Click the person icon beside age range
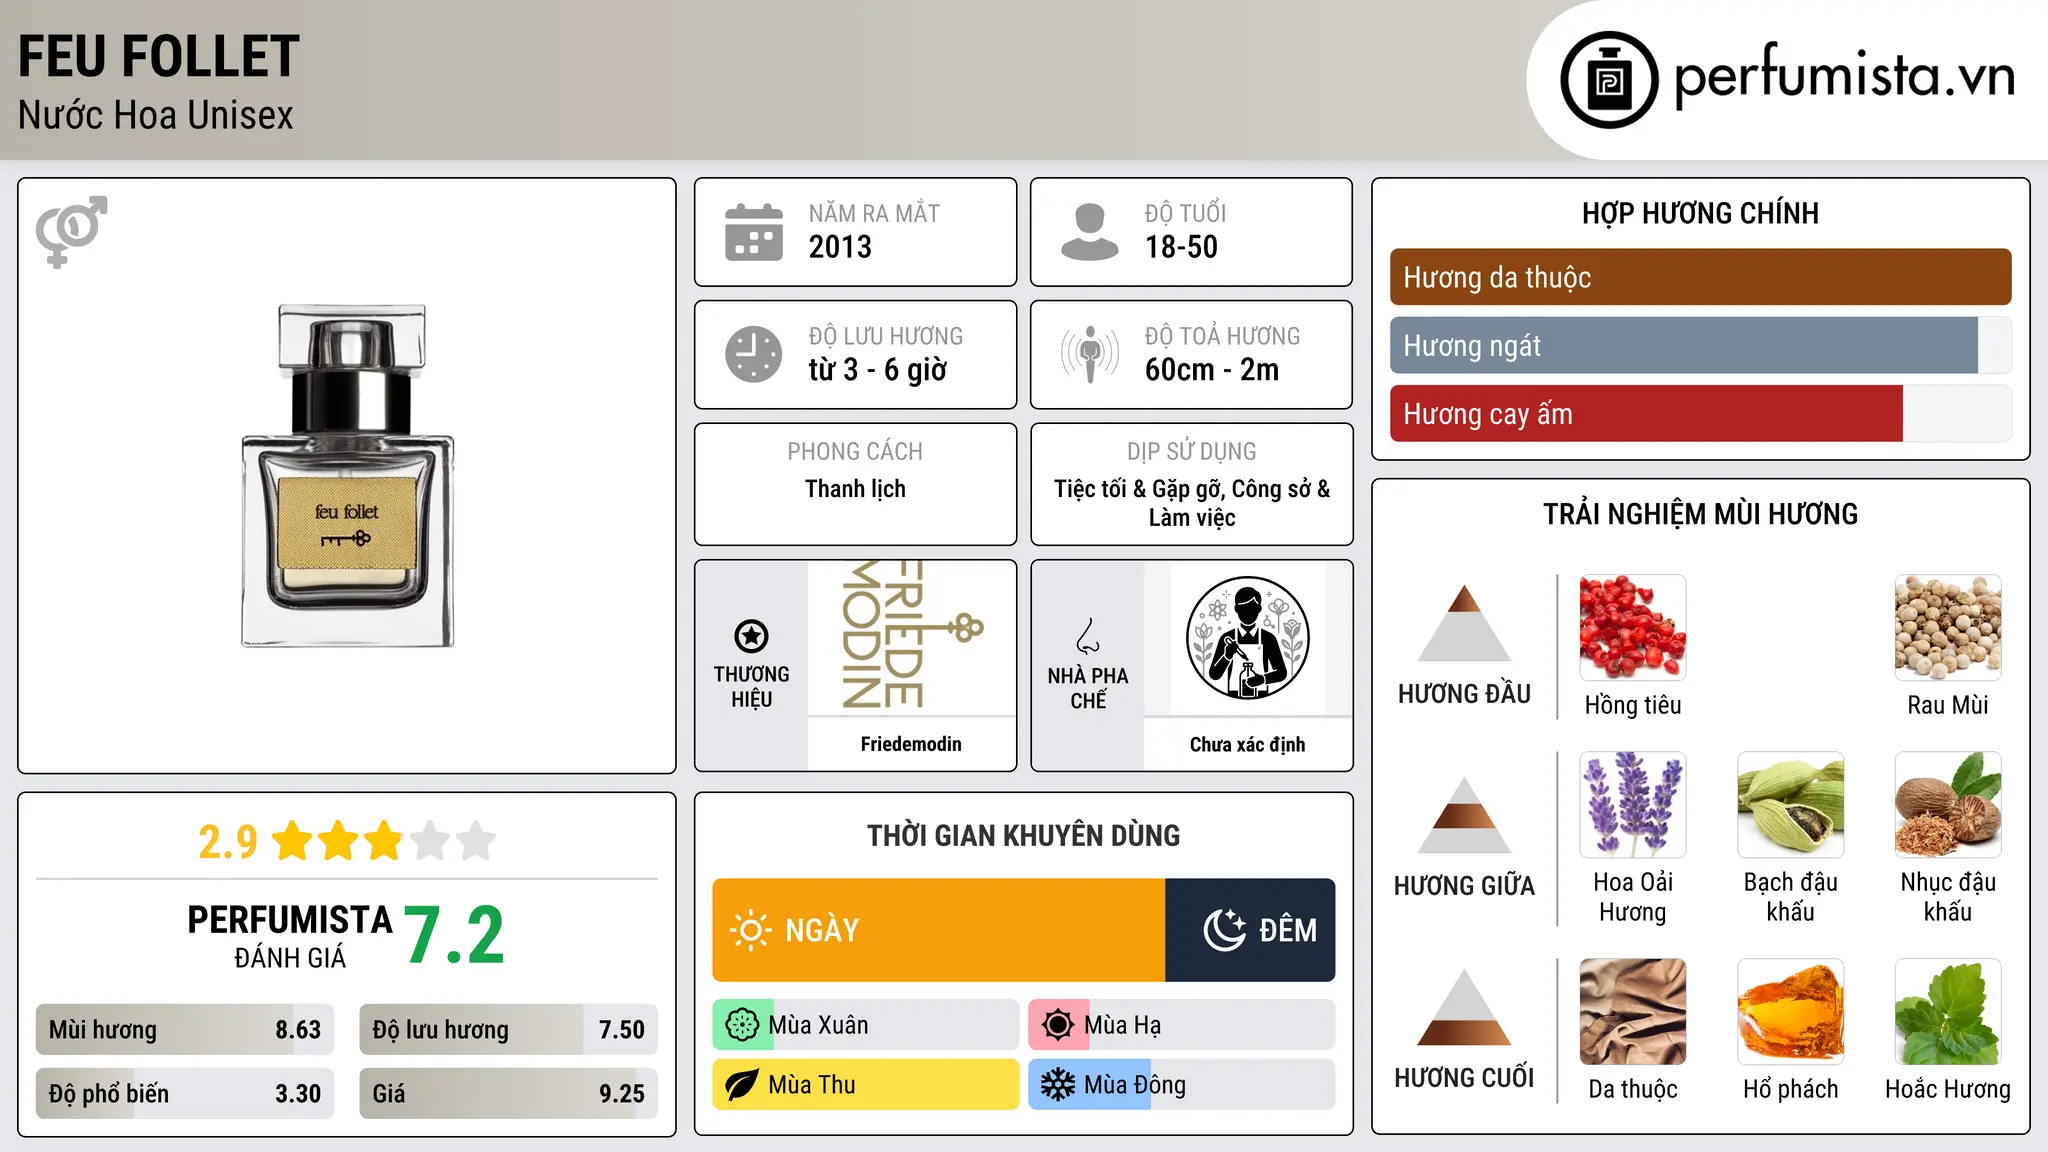 pyautogui.click(x=1090, y=232)
